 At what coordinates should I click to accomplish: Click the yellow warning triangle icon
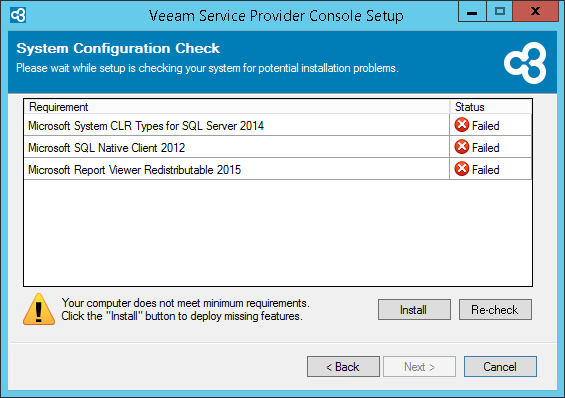[x=39, y=309]
